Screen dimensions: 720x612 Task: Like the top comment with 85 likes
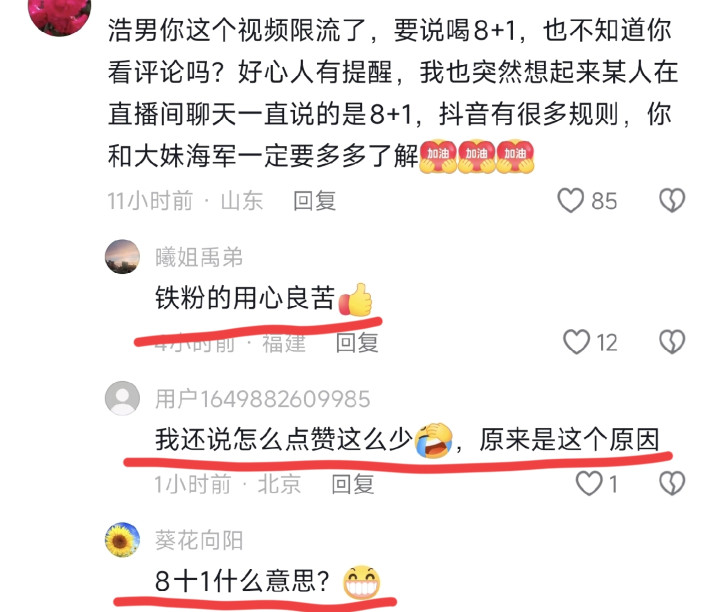point(571,200)
